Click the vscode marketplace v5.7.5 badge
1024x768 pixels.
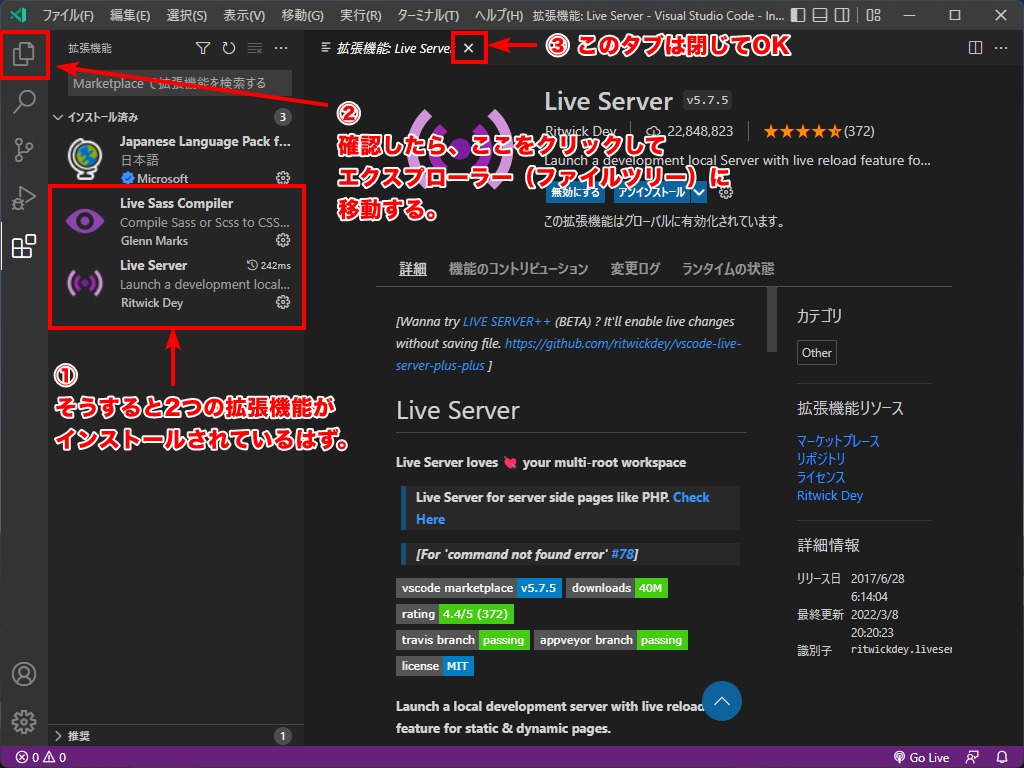[479, 588]
